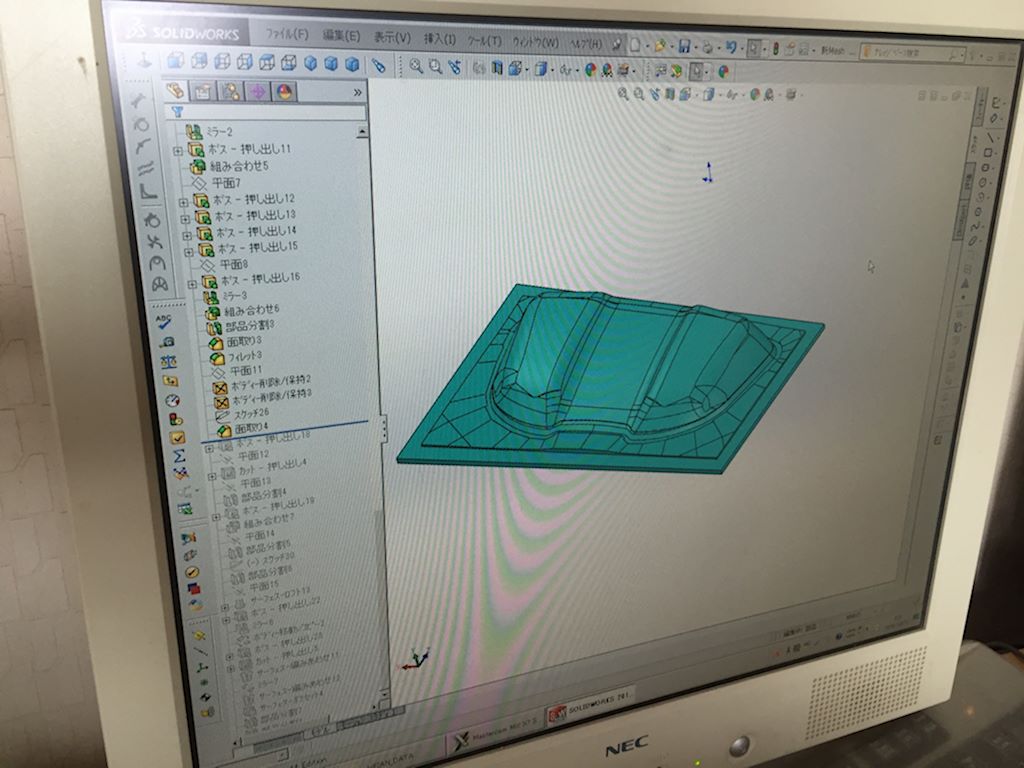The height and width of the screenshot is (768, 1024).
Task: Click the tree filter funnel field
Action: point(265,112)
